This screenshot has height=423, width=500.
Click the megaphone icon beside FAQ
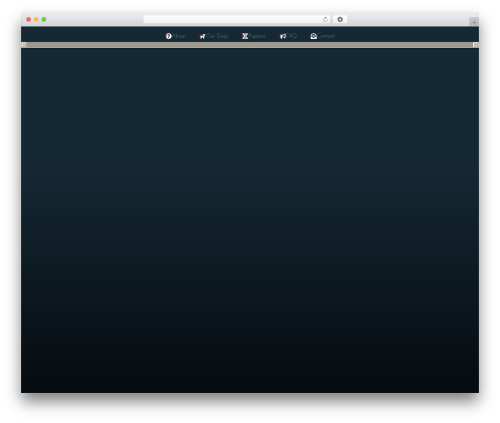tap(283, 36)
